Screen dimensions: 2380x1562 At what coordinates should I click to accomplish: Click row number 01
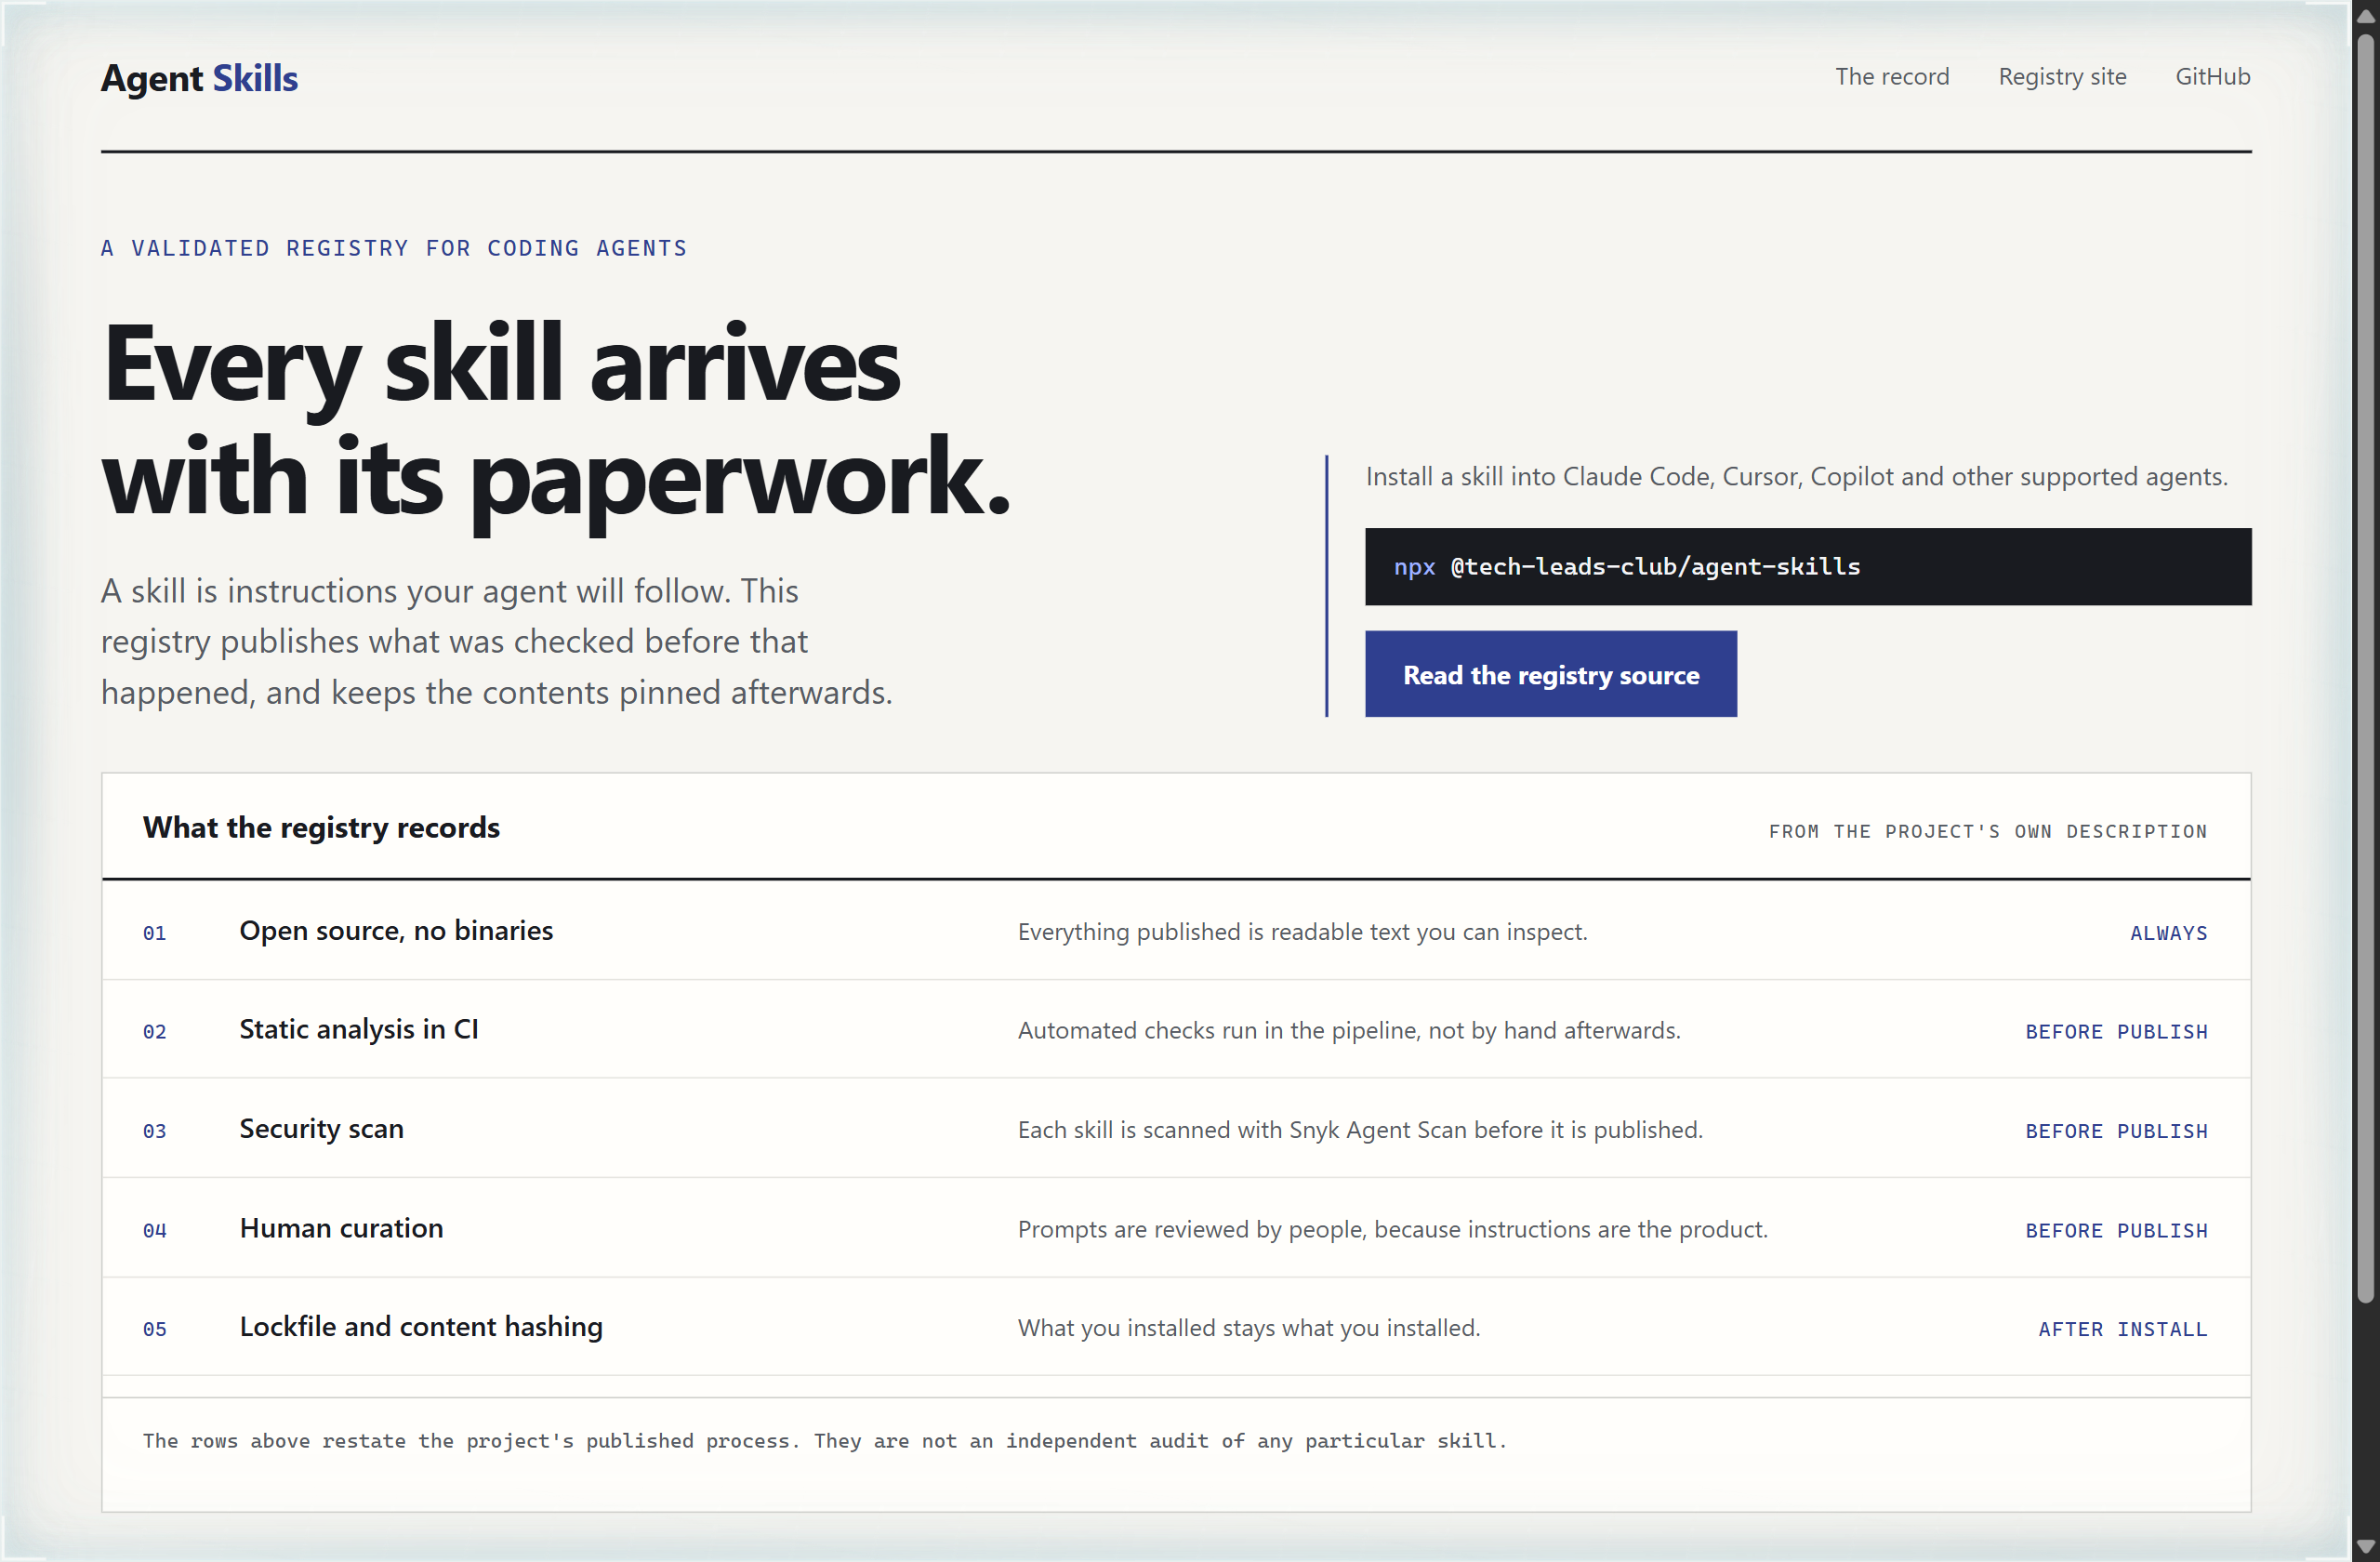click(154, 933)
